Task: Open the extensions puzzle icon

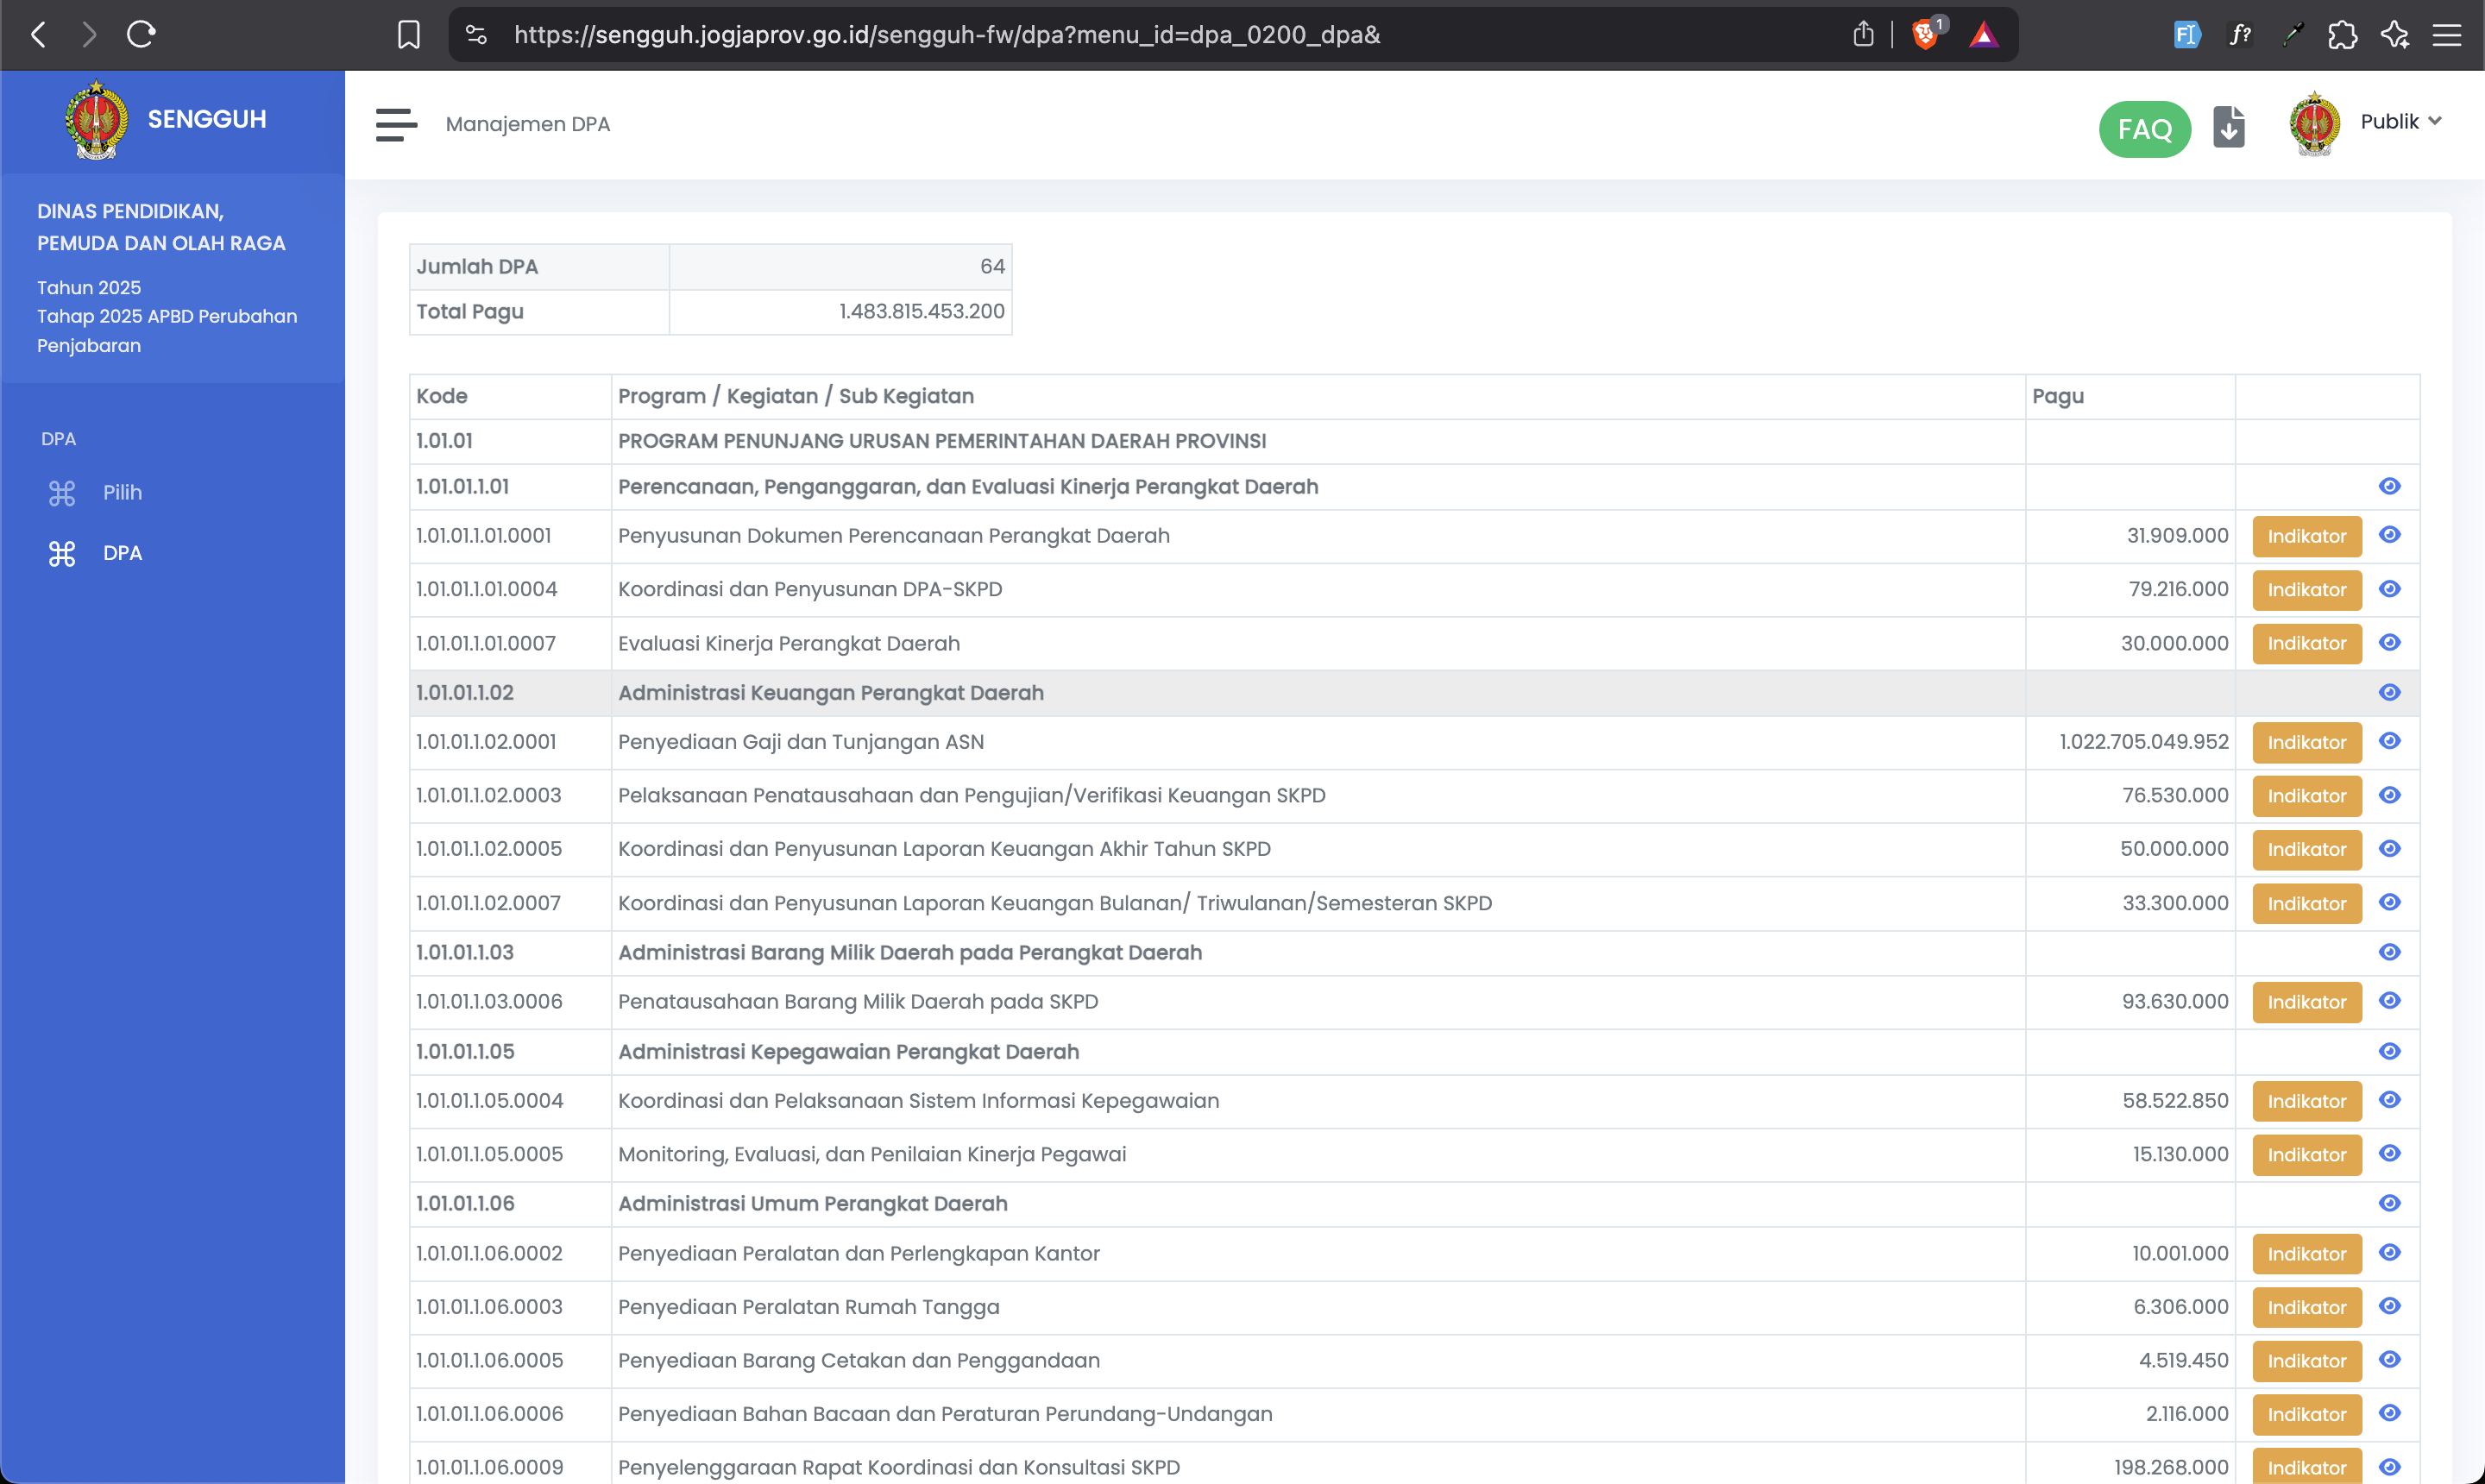Action: (x=2342, y=35)
